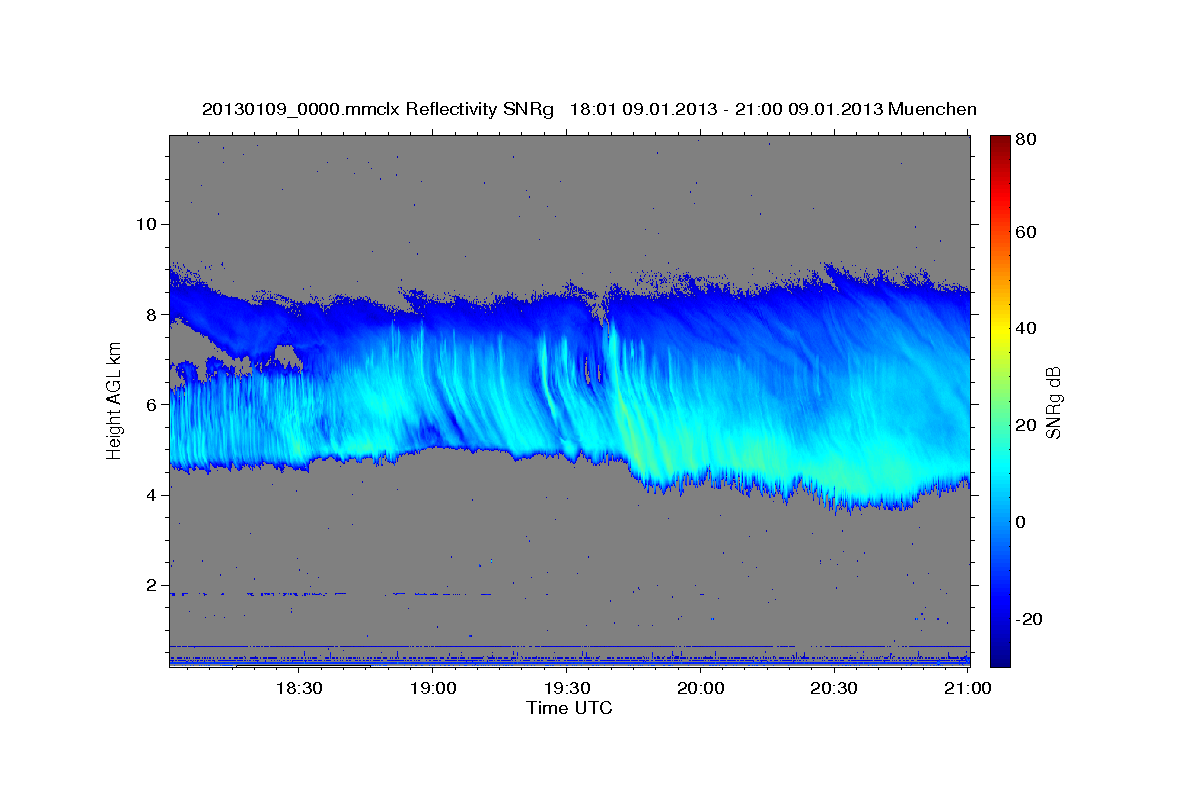Click the colorbar value 20

[1025, 425]
